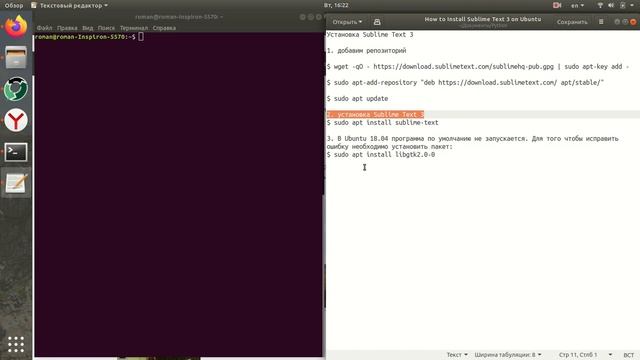
Task: Open the system menu arrow in top bar
Action: coord(632,5)
